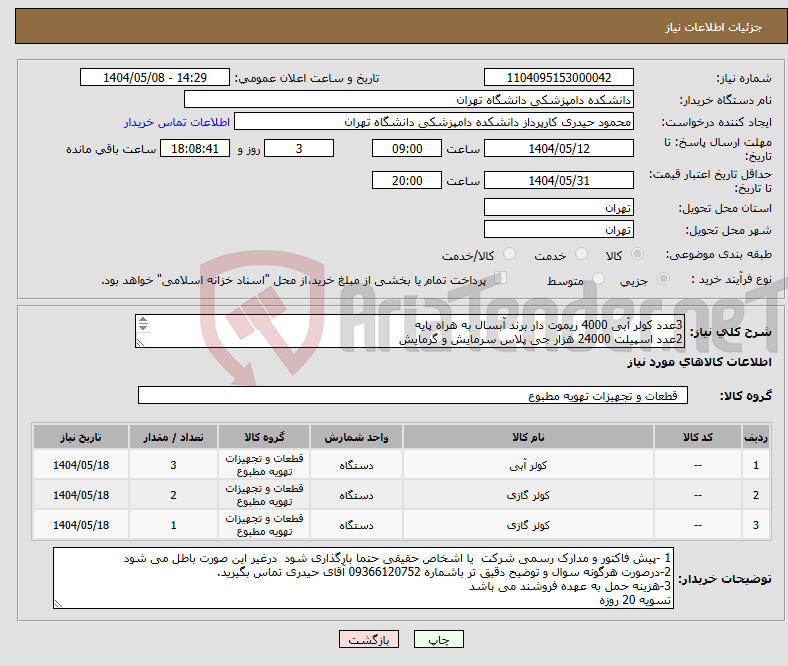Click the شماره نیاز number field
Image resolution: width=788 pixels, height=666 pixels.
558,78
